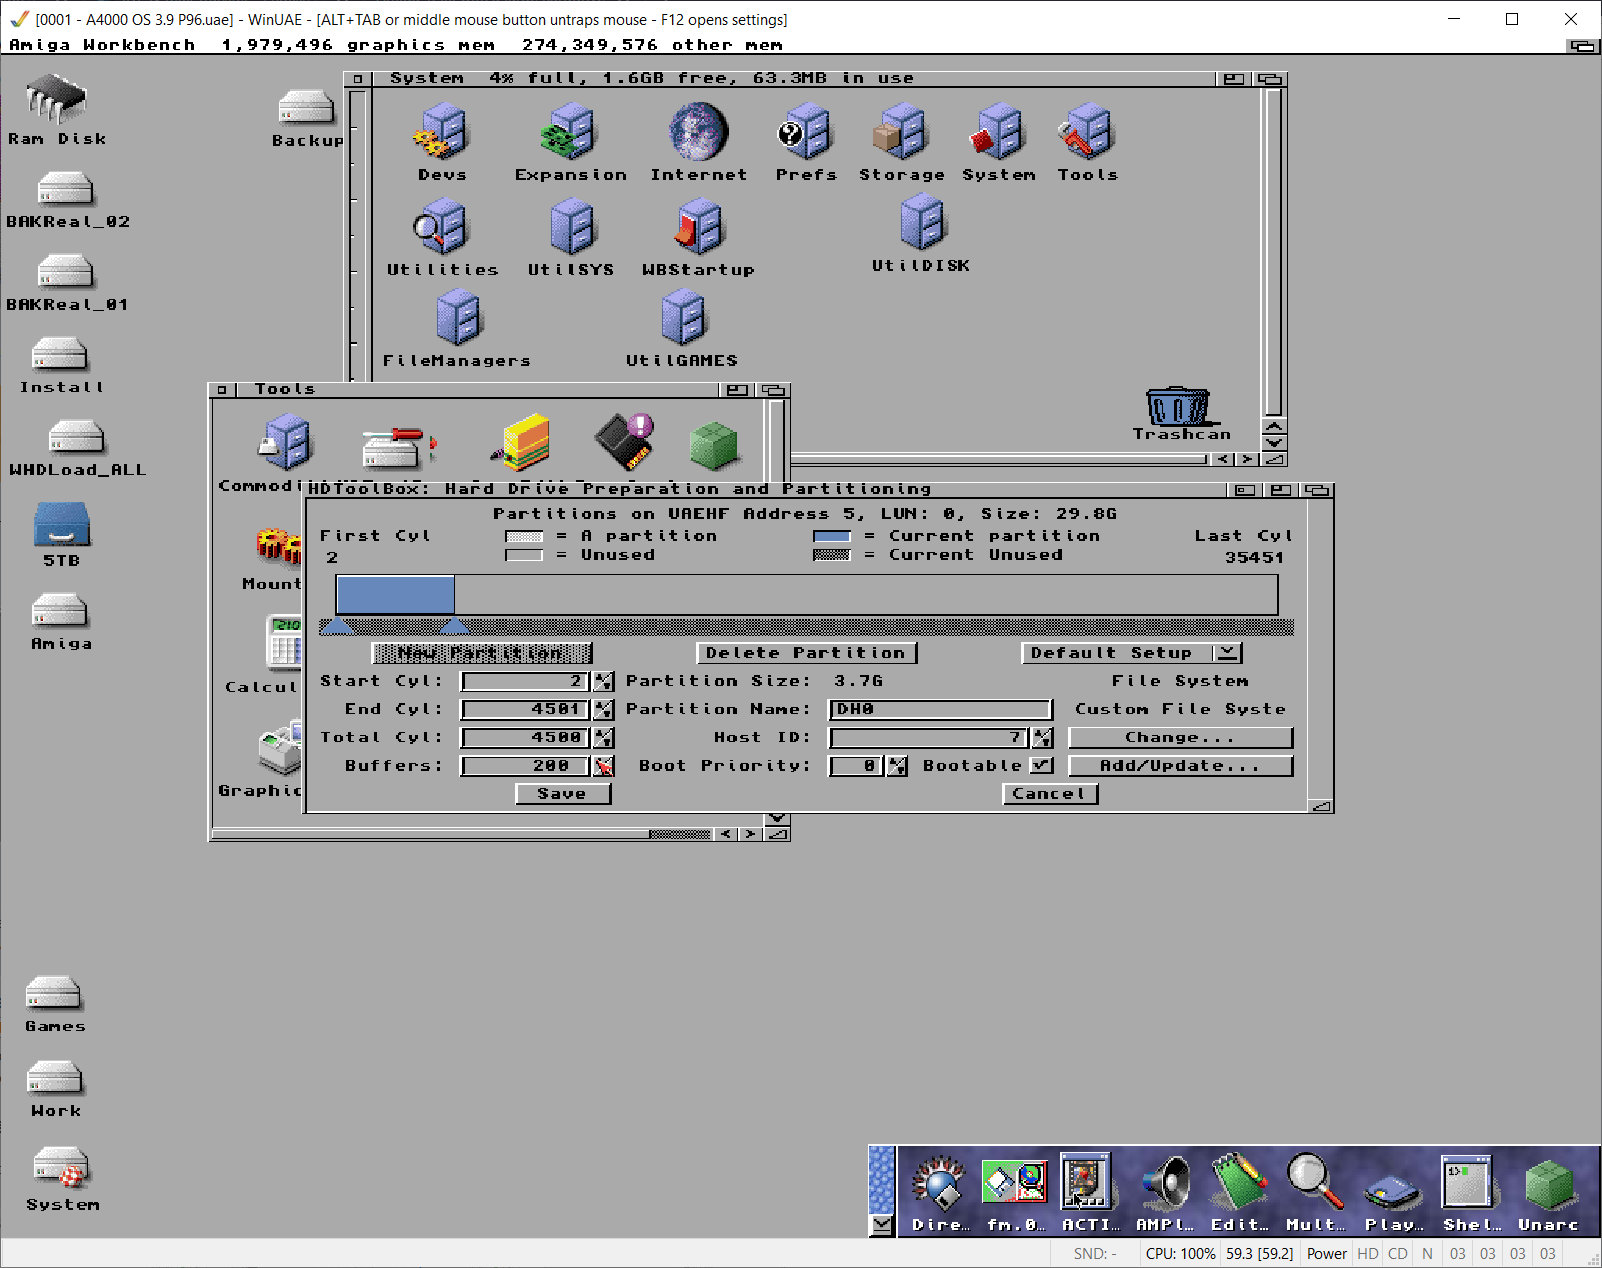Click the Add/Update... button
The width and height of the screenshot is (1602, 1268).
[x=1180, y=766]
